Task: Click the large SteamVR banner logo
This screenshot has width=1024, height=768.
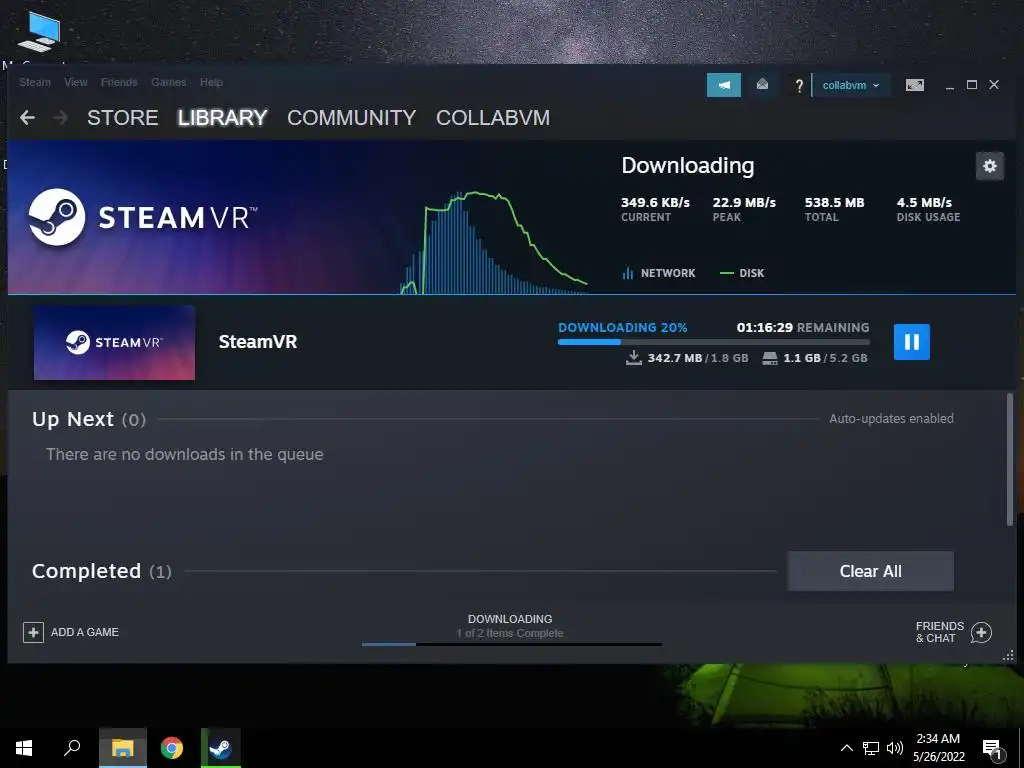Action: pos(142,217)
